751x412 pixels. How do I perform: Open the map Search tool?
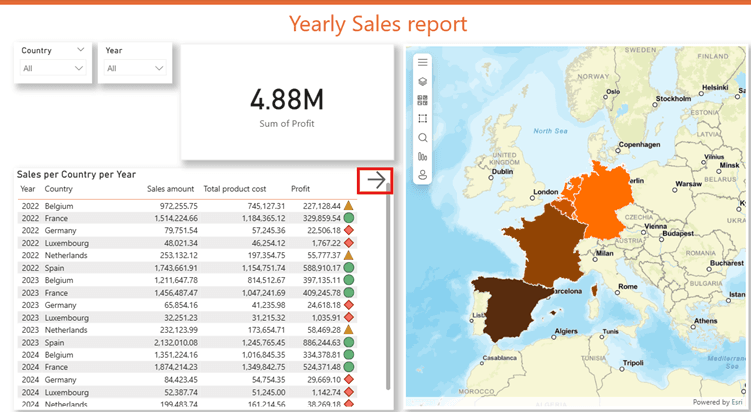pos(422,138)
